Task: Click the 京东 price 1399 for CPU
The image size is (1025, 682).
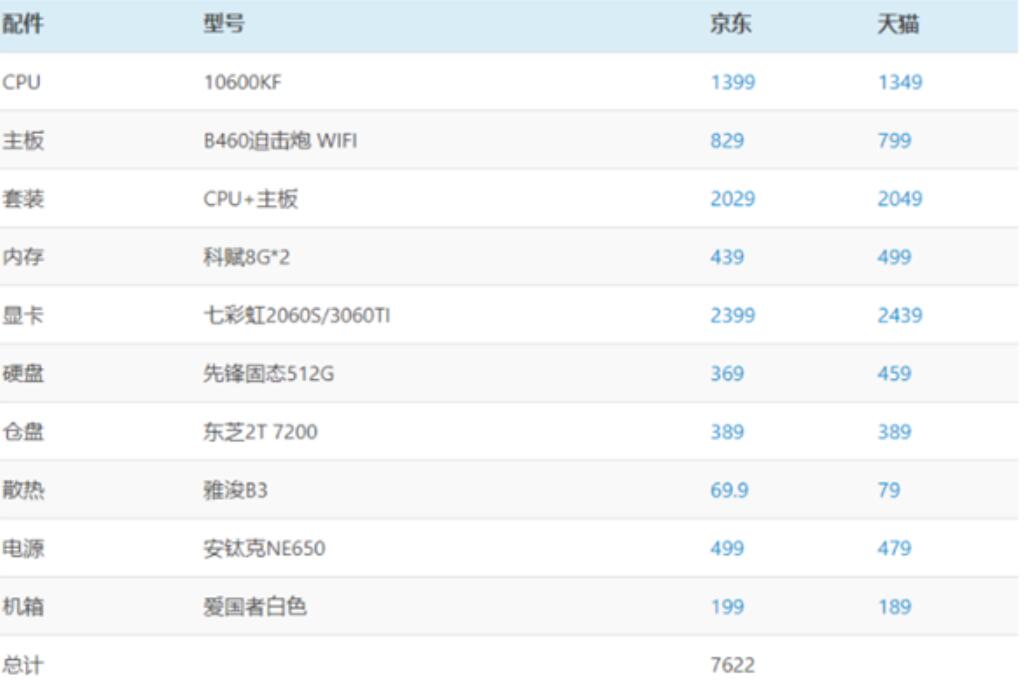Action: (732, 83)
